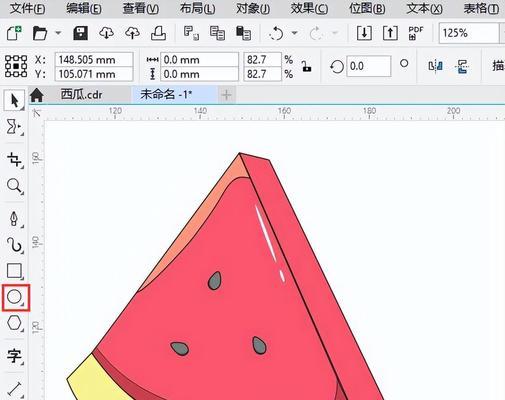Pick the Shape edit tool
This screenshot has width=505, height=400.
pyautogui.click(x=14, y=127)
